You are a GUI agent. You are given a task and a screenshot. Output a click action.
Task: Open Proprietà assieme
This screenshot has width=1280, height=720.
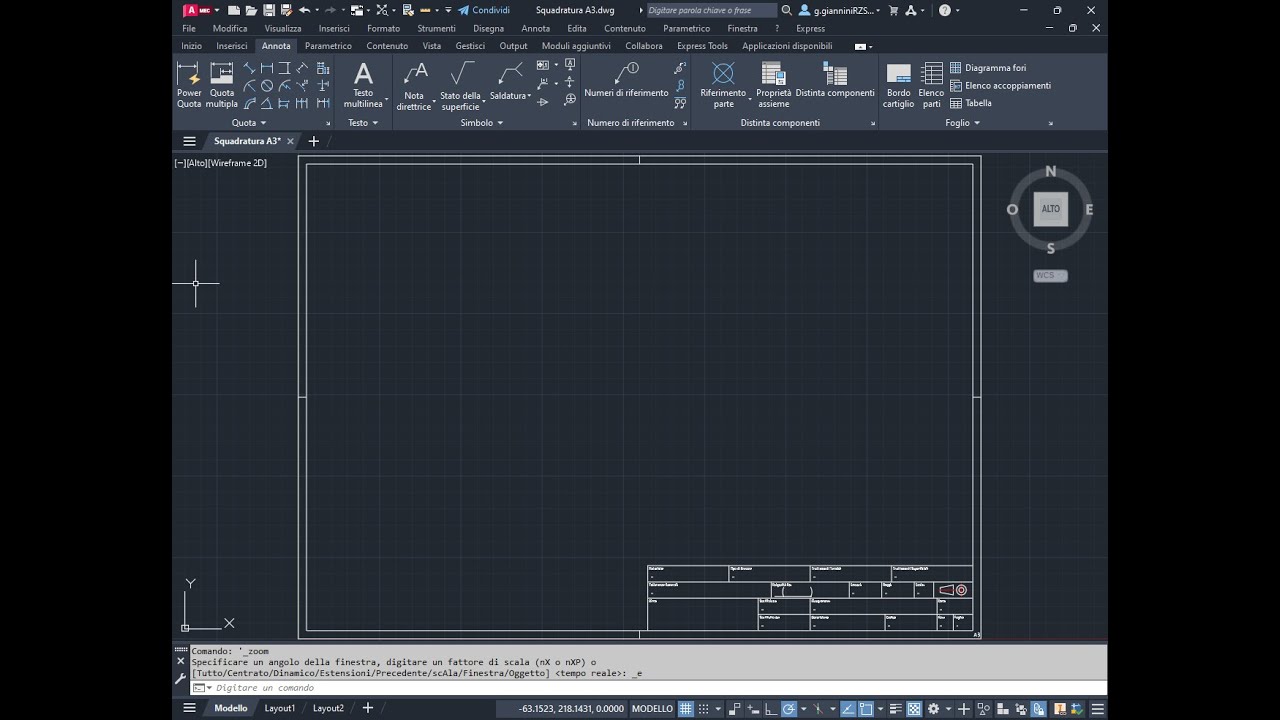(773, 85)
